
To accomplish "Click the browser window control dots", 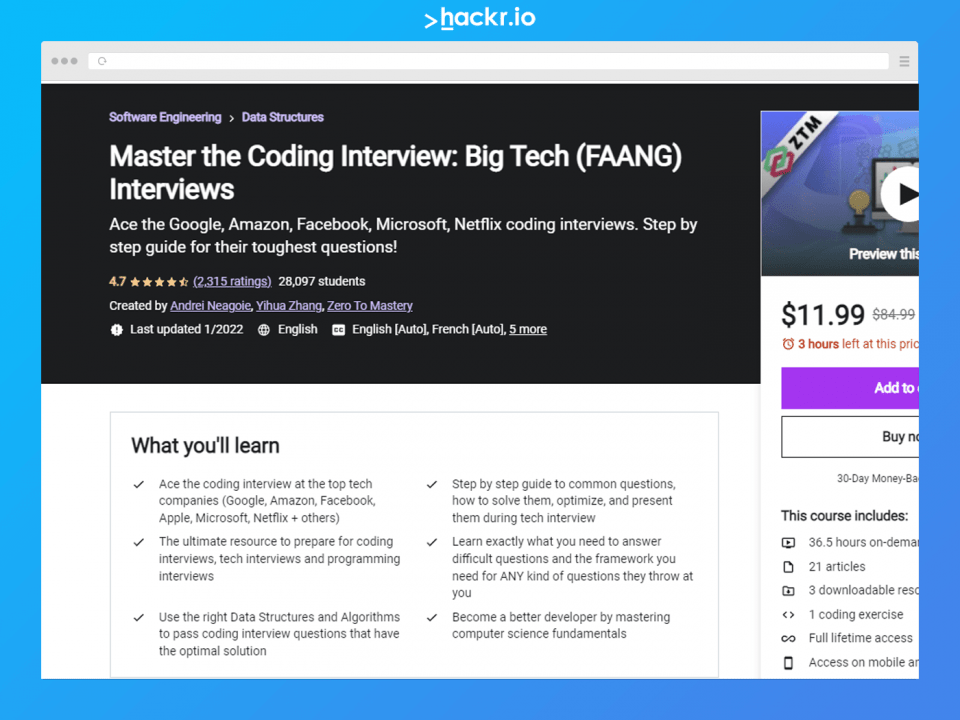I will click(x=65, y=61).
